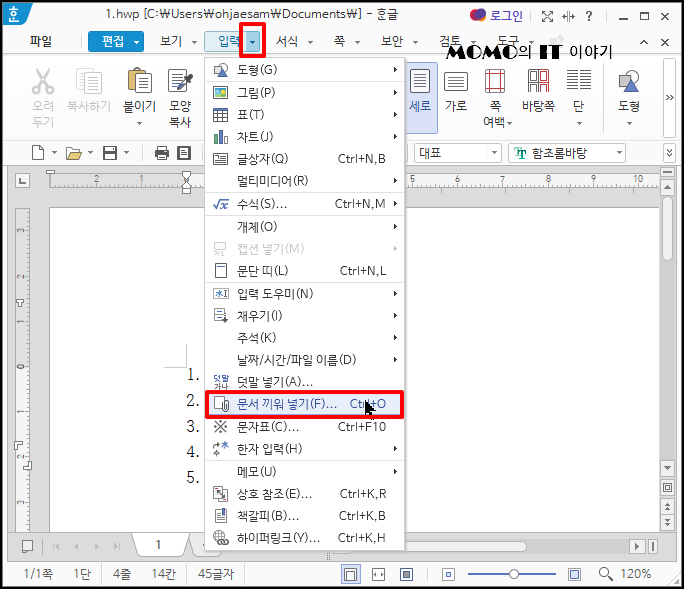This screenshot has height=589, width=684.
Task: Choose 날짜/시간/파일 이름(D) menu entry
Action: [304, 360]
